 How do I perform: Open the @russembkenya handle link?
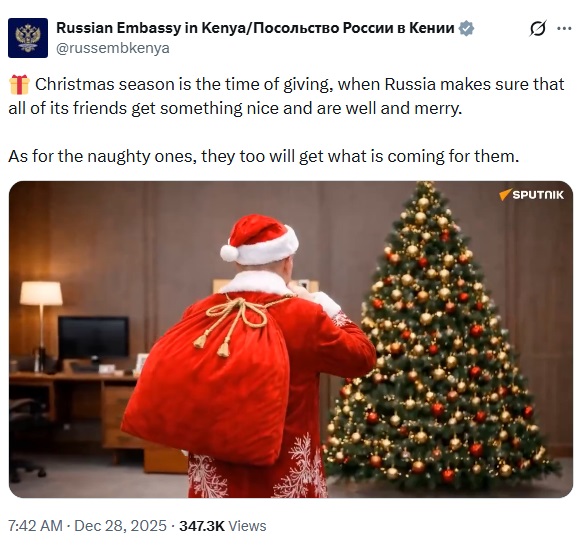(x=113, y=48)
